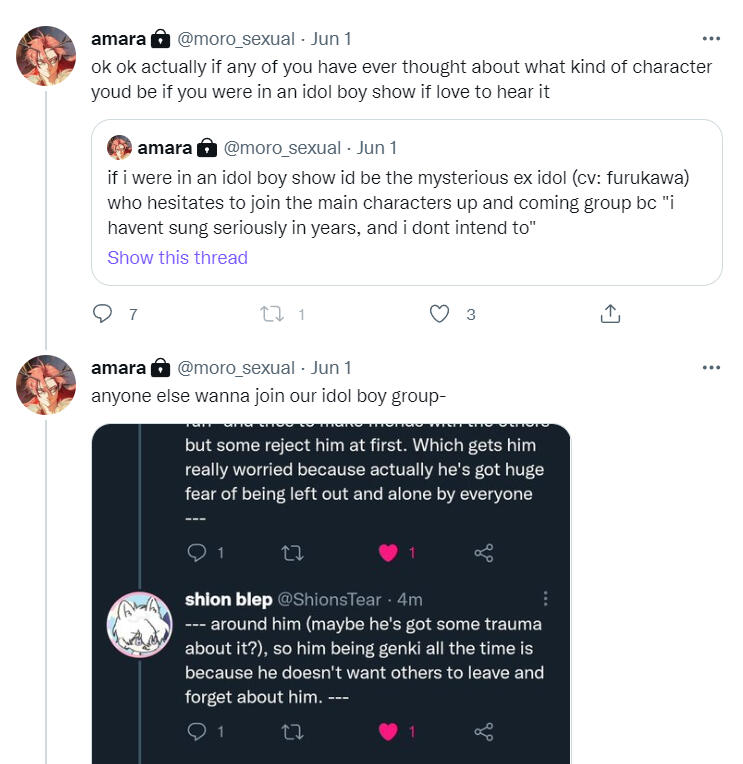Click Show this thread link
This screenshot has height=764, width=743.
point(177,258)
